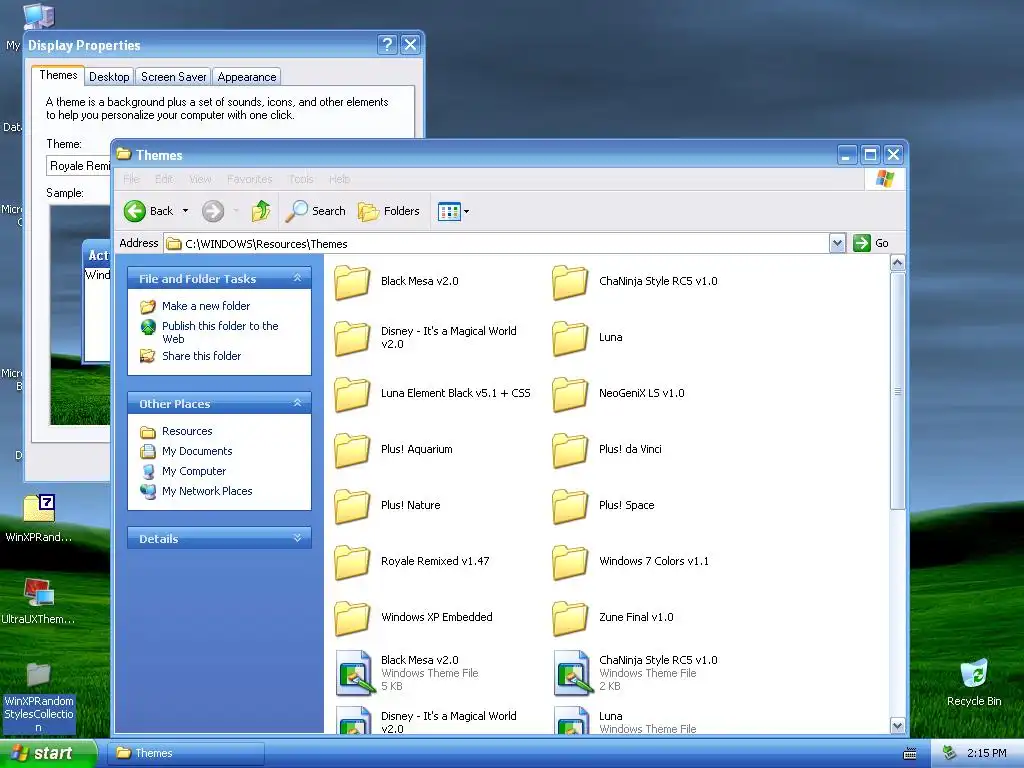Expand the address bar dropdown
Viewport: 1024px width, 768px height.
[x=837, y=244]
